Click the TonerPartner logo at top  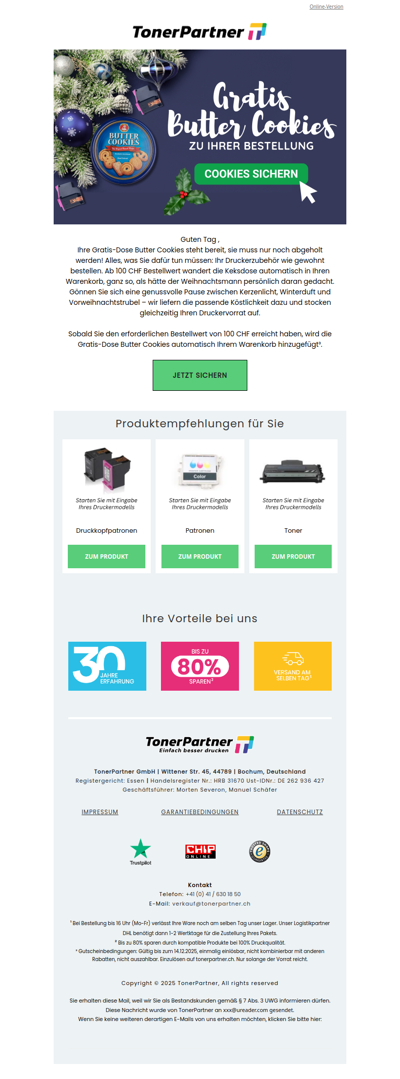pyautogui.click(x=200, y=32)
